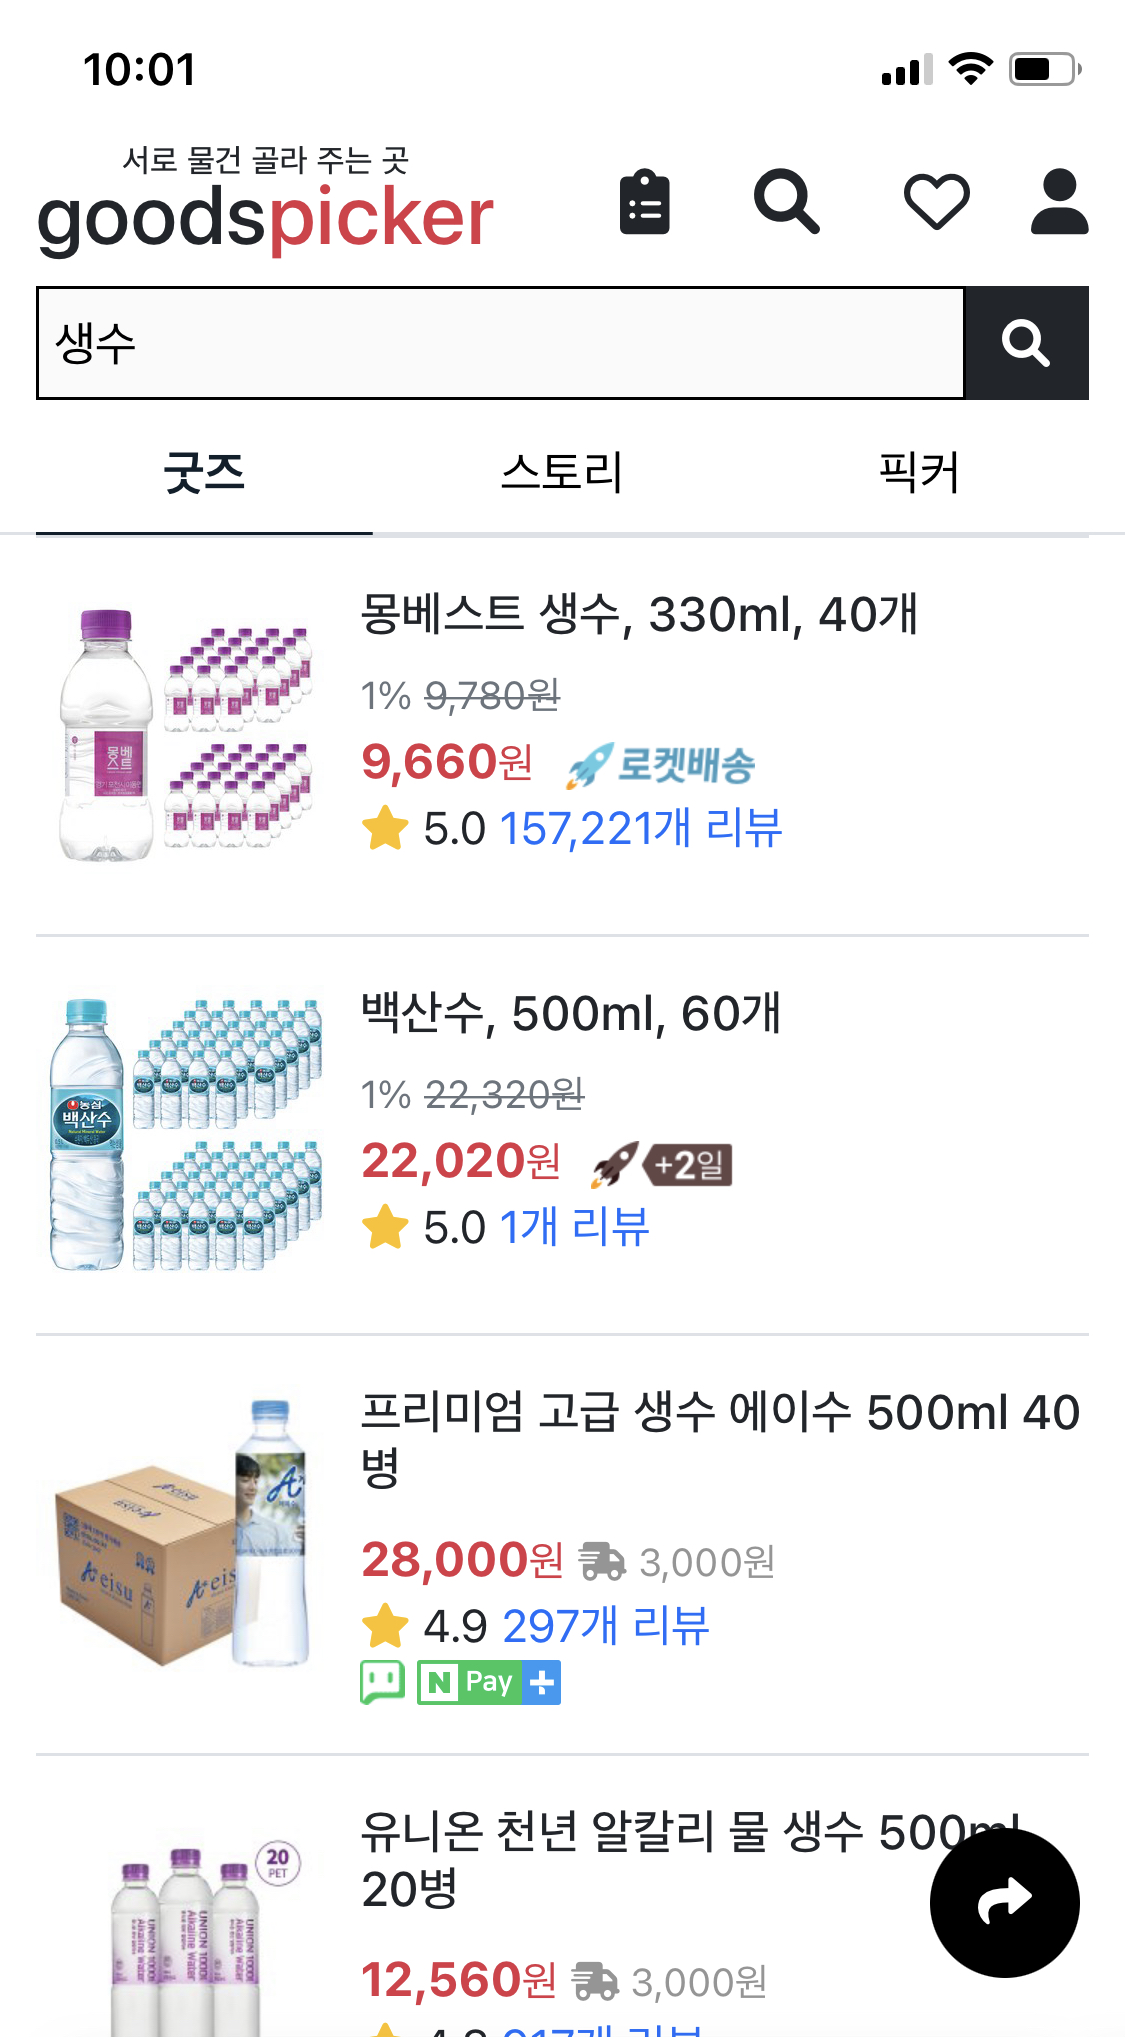
Task: Tap the 몽베스트 purple-cap bottle thumbnail
Action: (x=186, y=735)
